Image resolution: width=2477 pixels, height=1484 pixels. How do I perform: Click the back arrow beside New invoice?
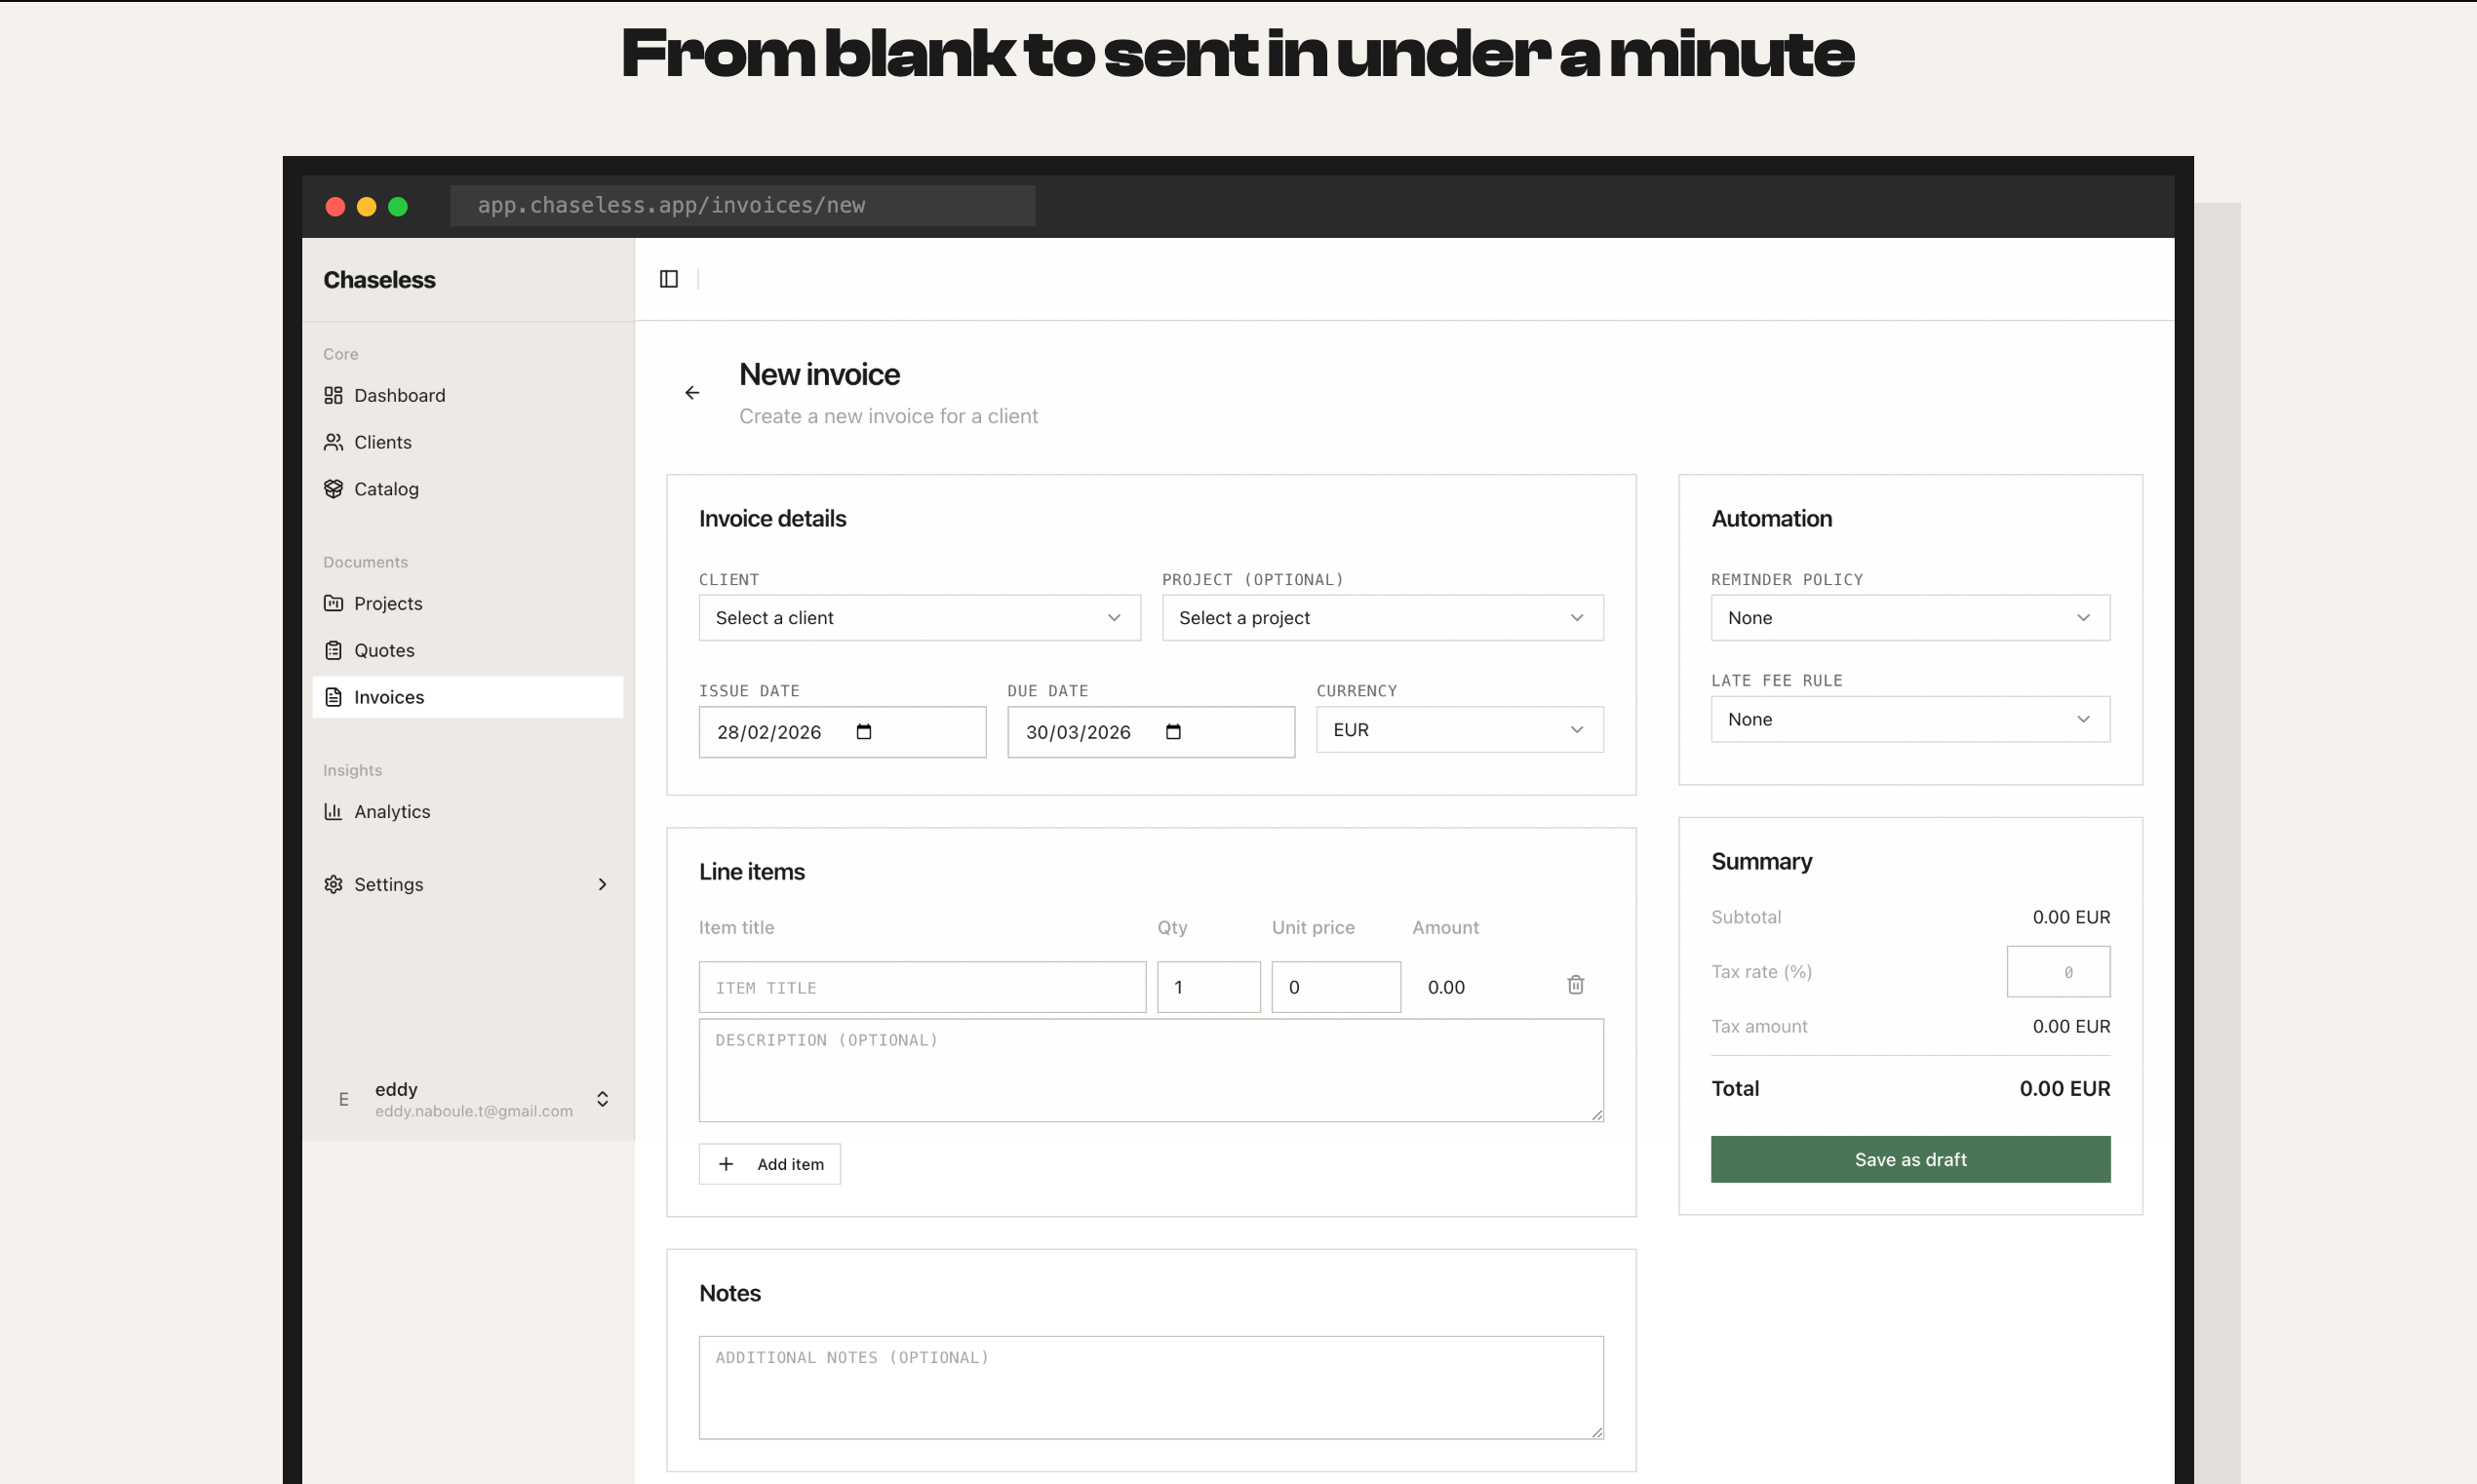[692, 393]
